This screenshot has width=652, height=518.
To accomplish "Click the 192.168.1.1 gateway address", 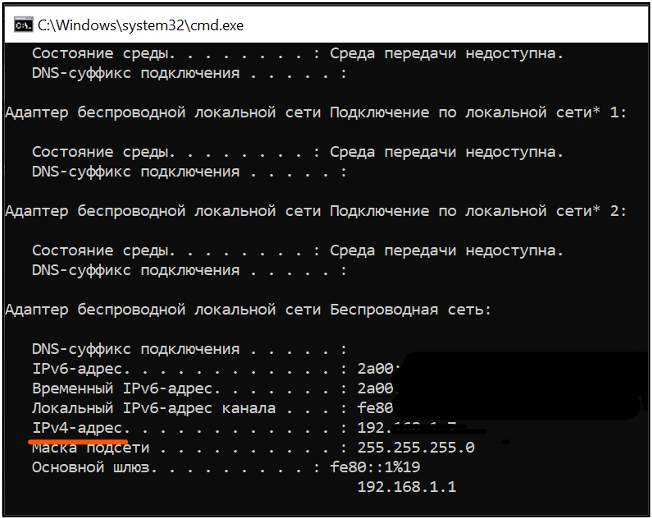I will 406,487.
